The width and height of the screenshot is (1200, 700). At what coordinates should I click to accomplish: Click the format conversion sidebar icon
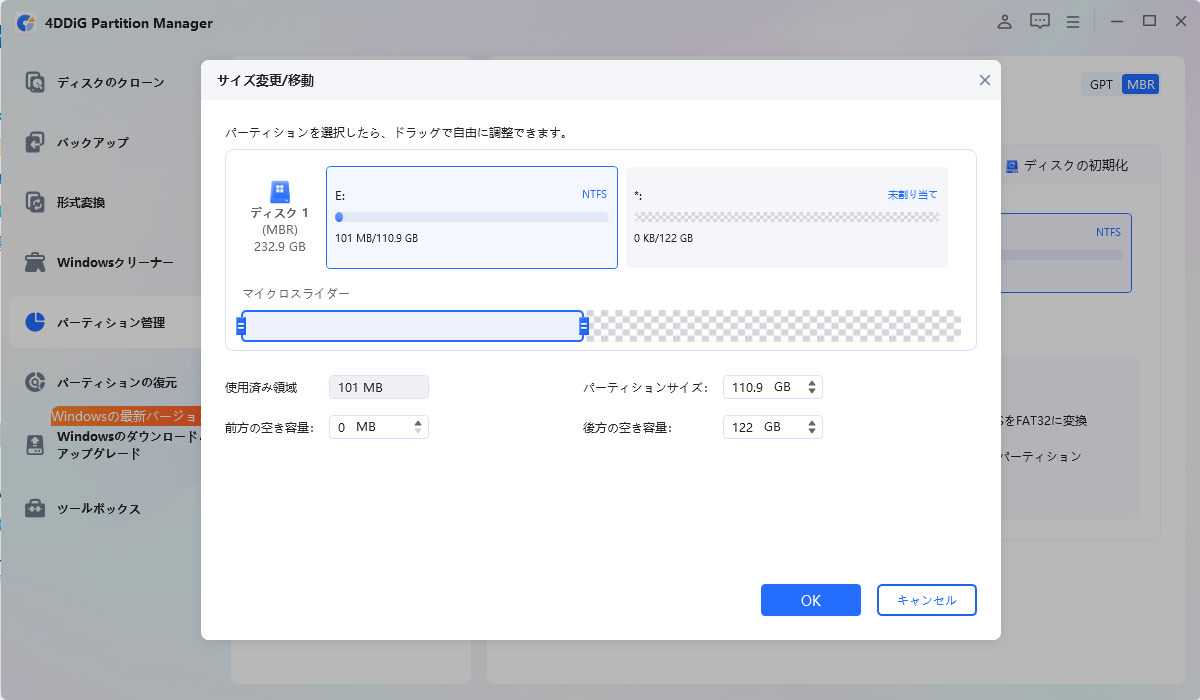pyautogui.click(x=35, y=202)
